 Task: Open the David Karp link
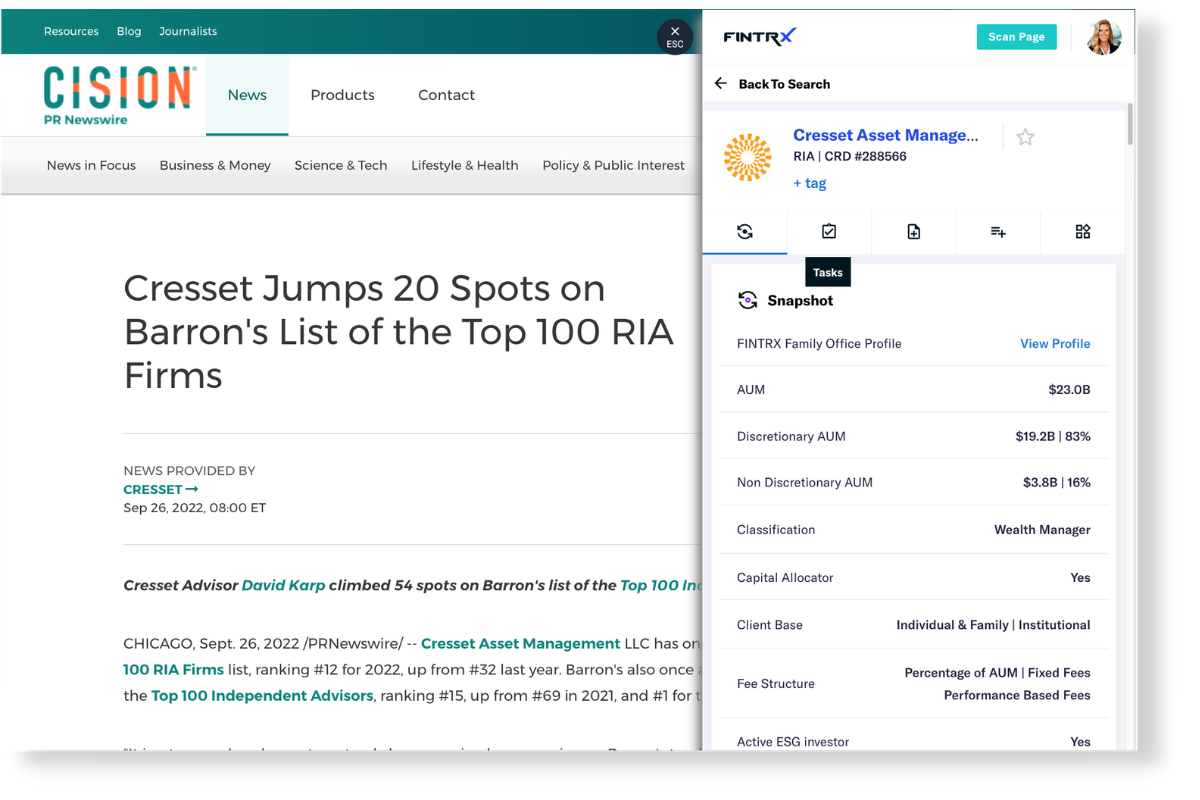click(x=283, y=585)
